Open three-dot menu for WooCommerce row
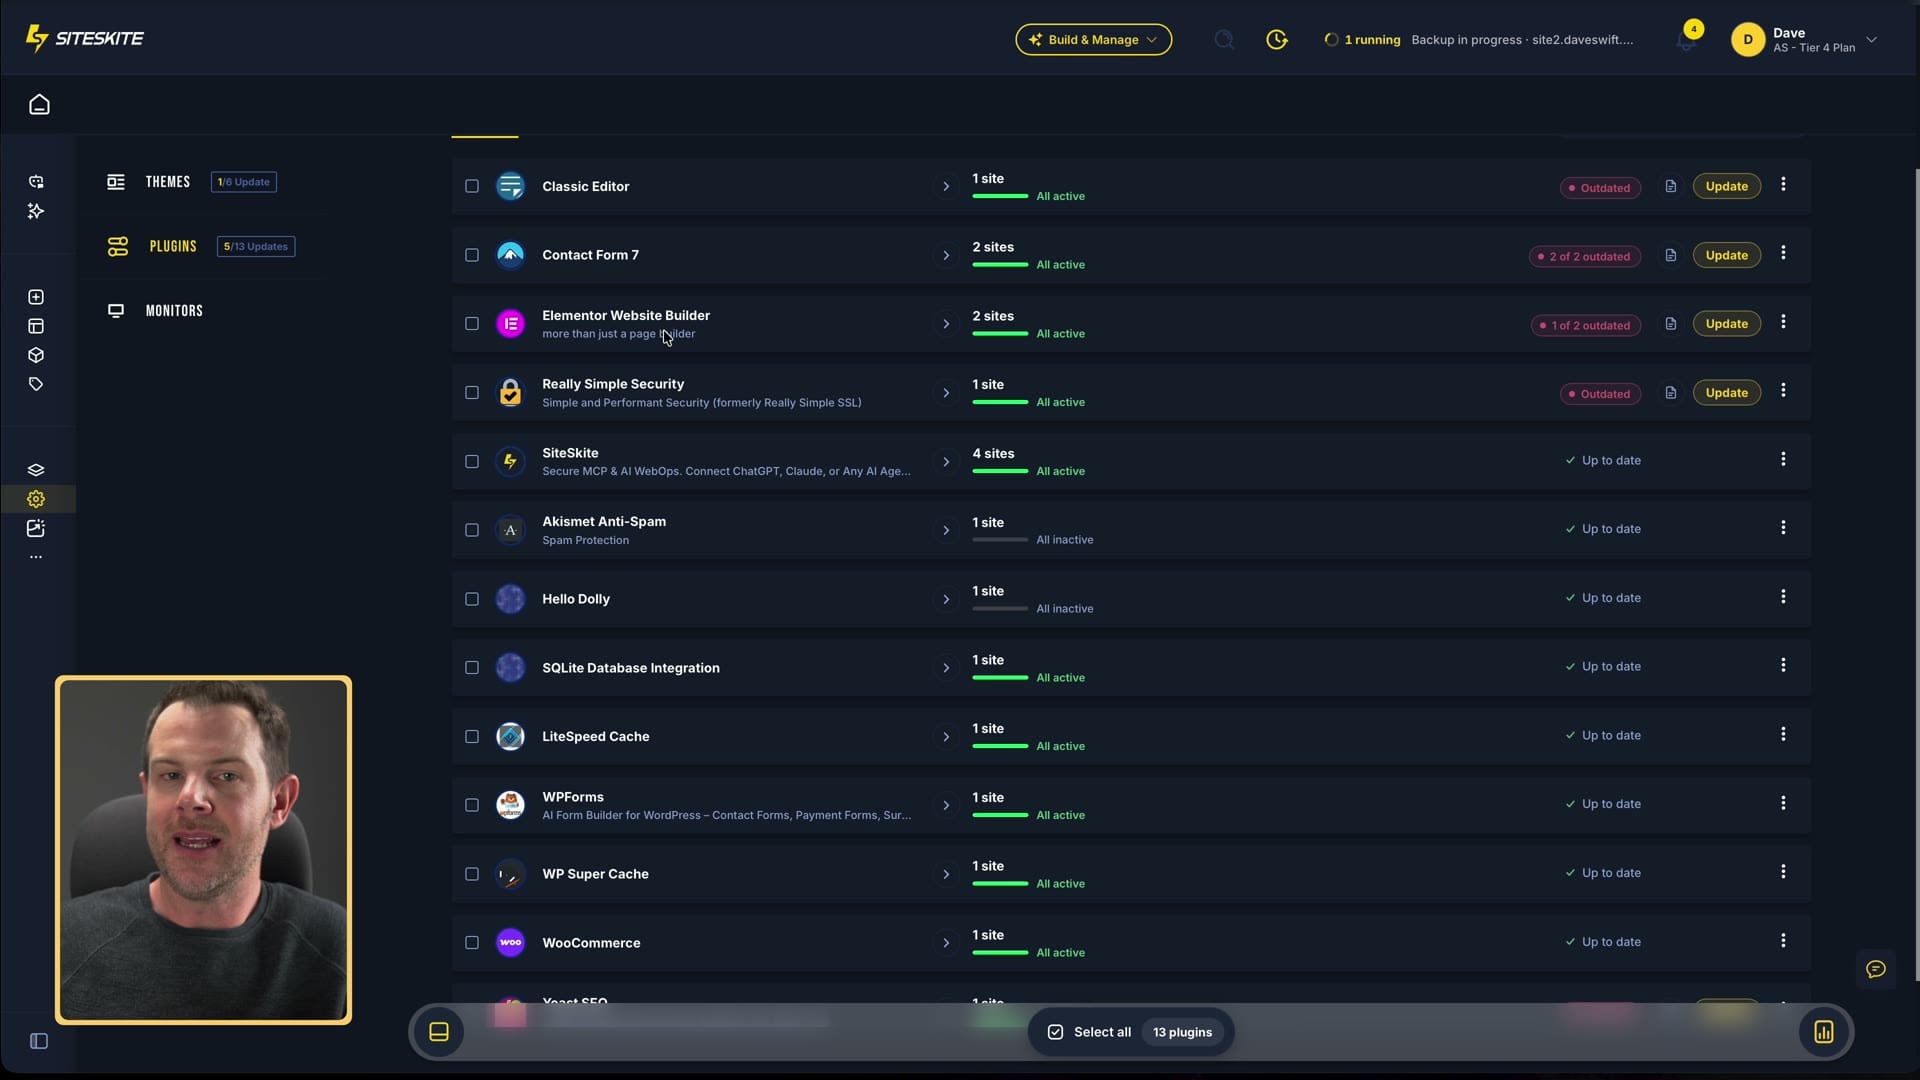 click(1783, 941)
